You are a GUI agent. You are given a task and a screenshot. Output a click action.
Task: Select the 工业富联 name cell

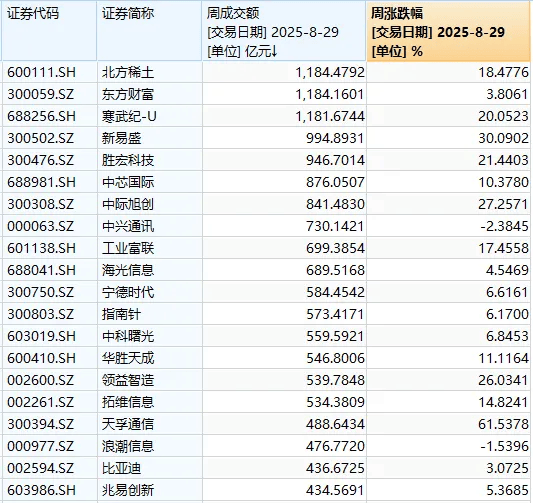coord(150,248)
